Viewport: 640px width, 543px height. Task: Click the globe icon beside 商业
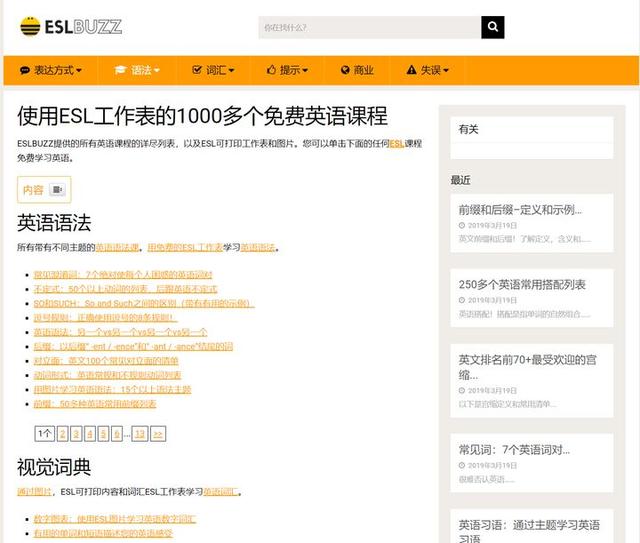pos(345,70)
